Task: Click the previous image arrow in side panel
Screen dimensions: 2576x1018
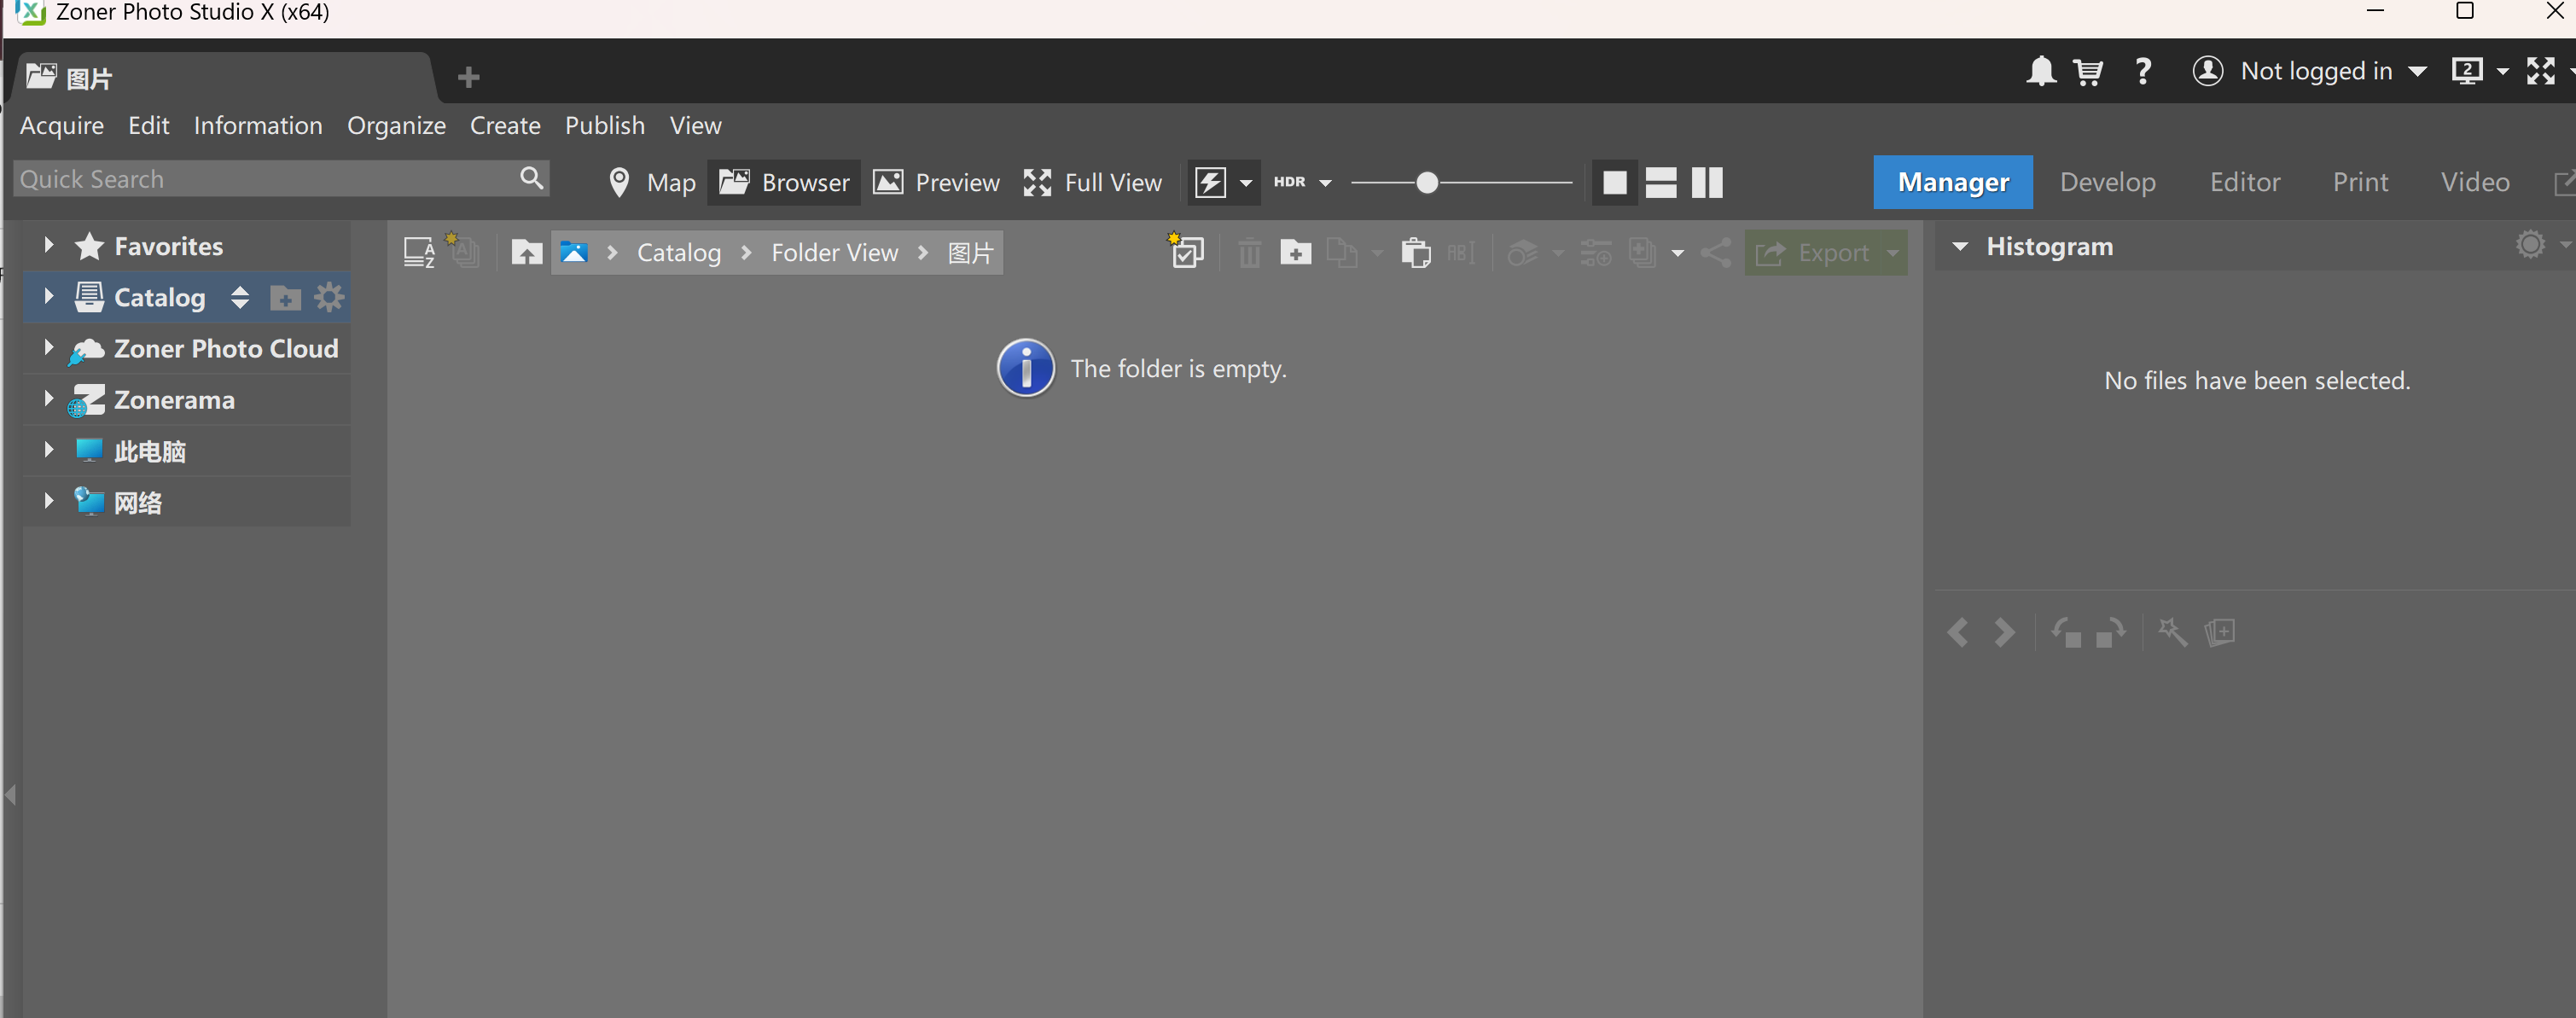Action: coord(1957,632)
